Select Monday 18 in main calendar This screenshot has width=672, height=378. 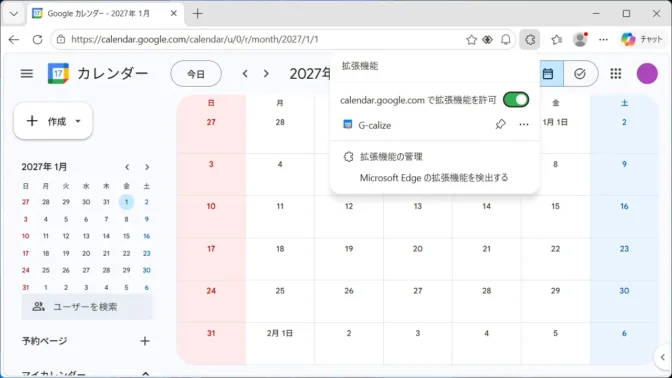[x=280, y=249]
